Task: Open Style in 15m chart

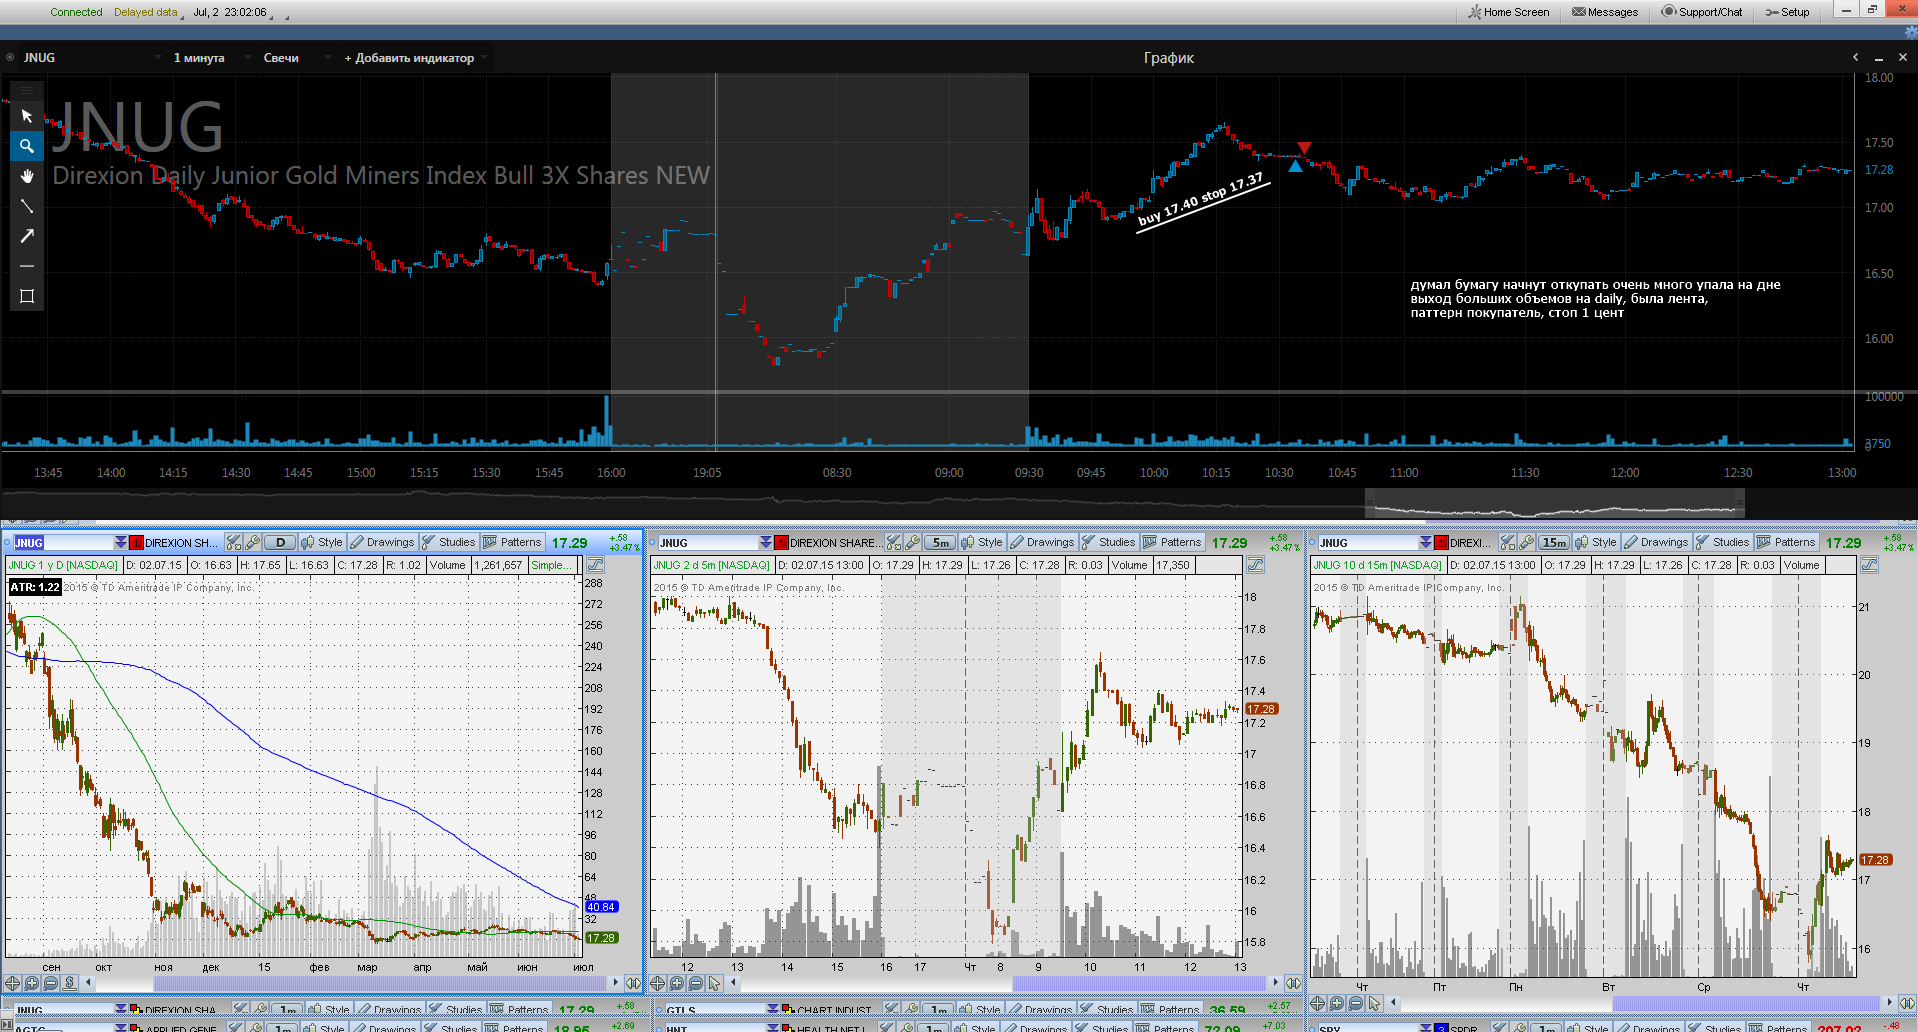Action: coord(1596,542)
